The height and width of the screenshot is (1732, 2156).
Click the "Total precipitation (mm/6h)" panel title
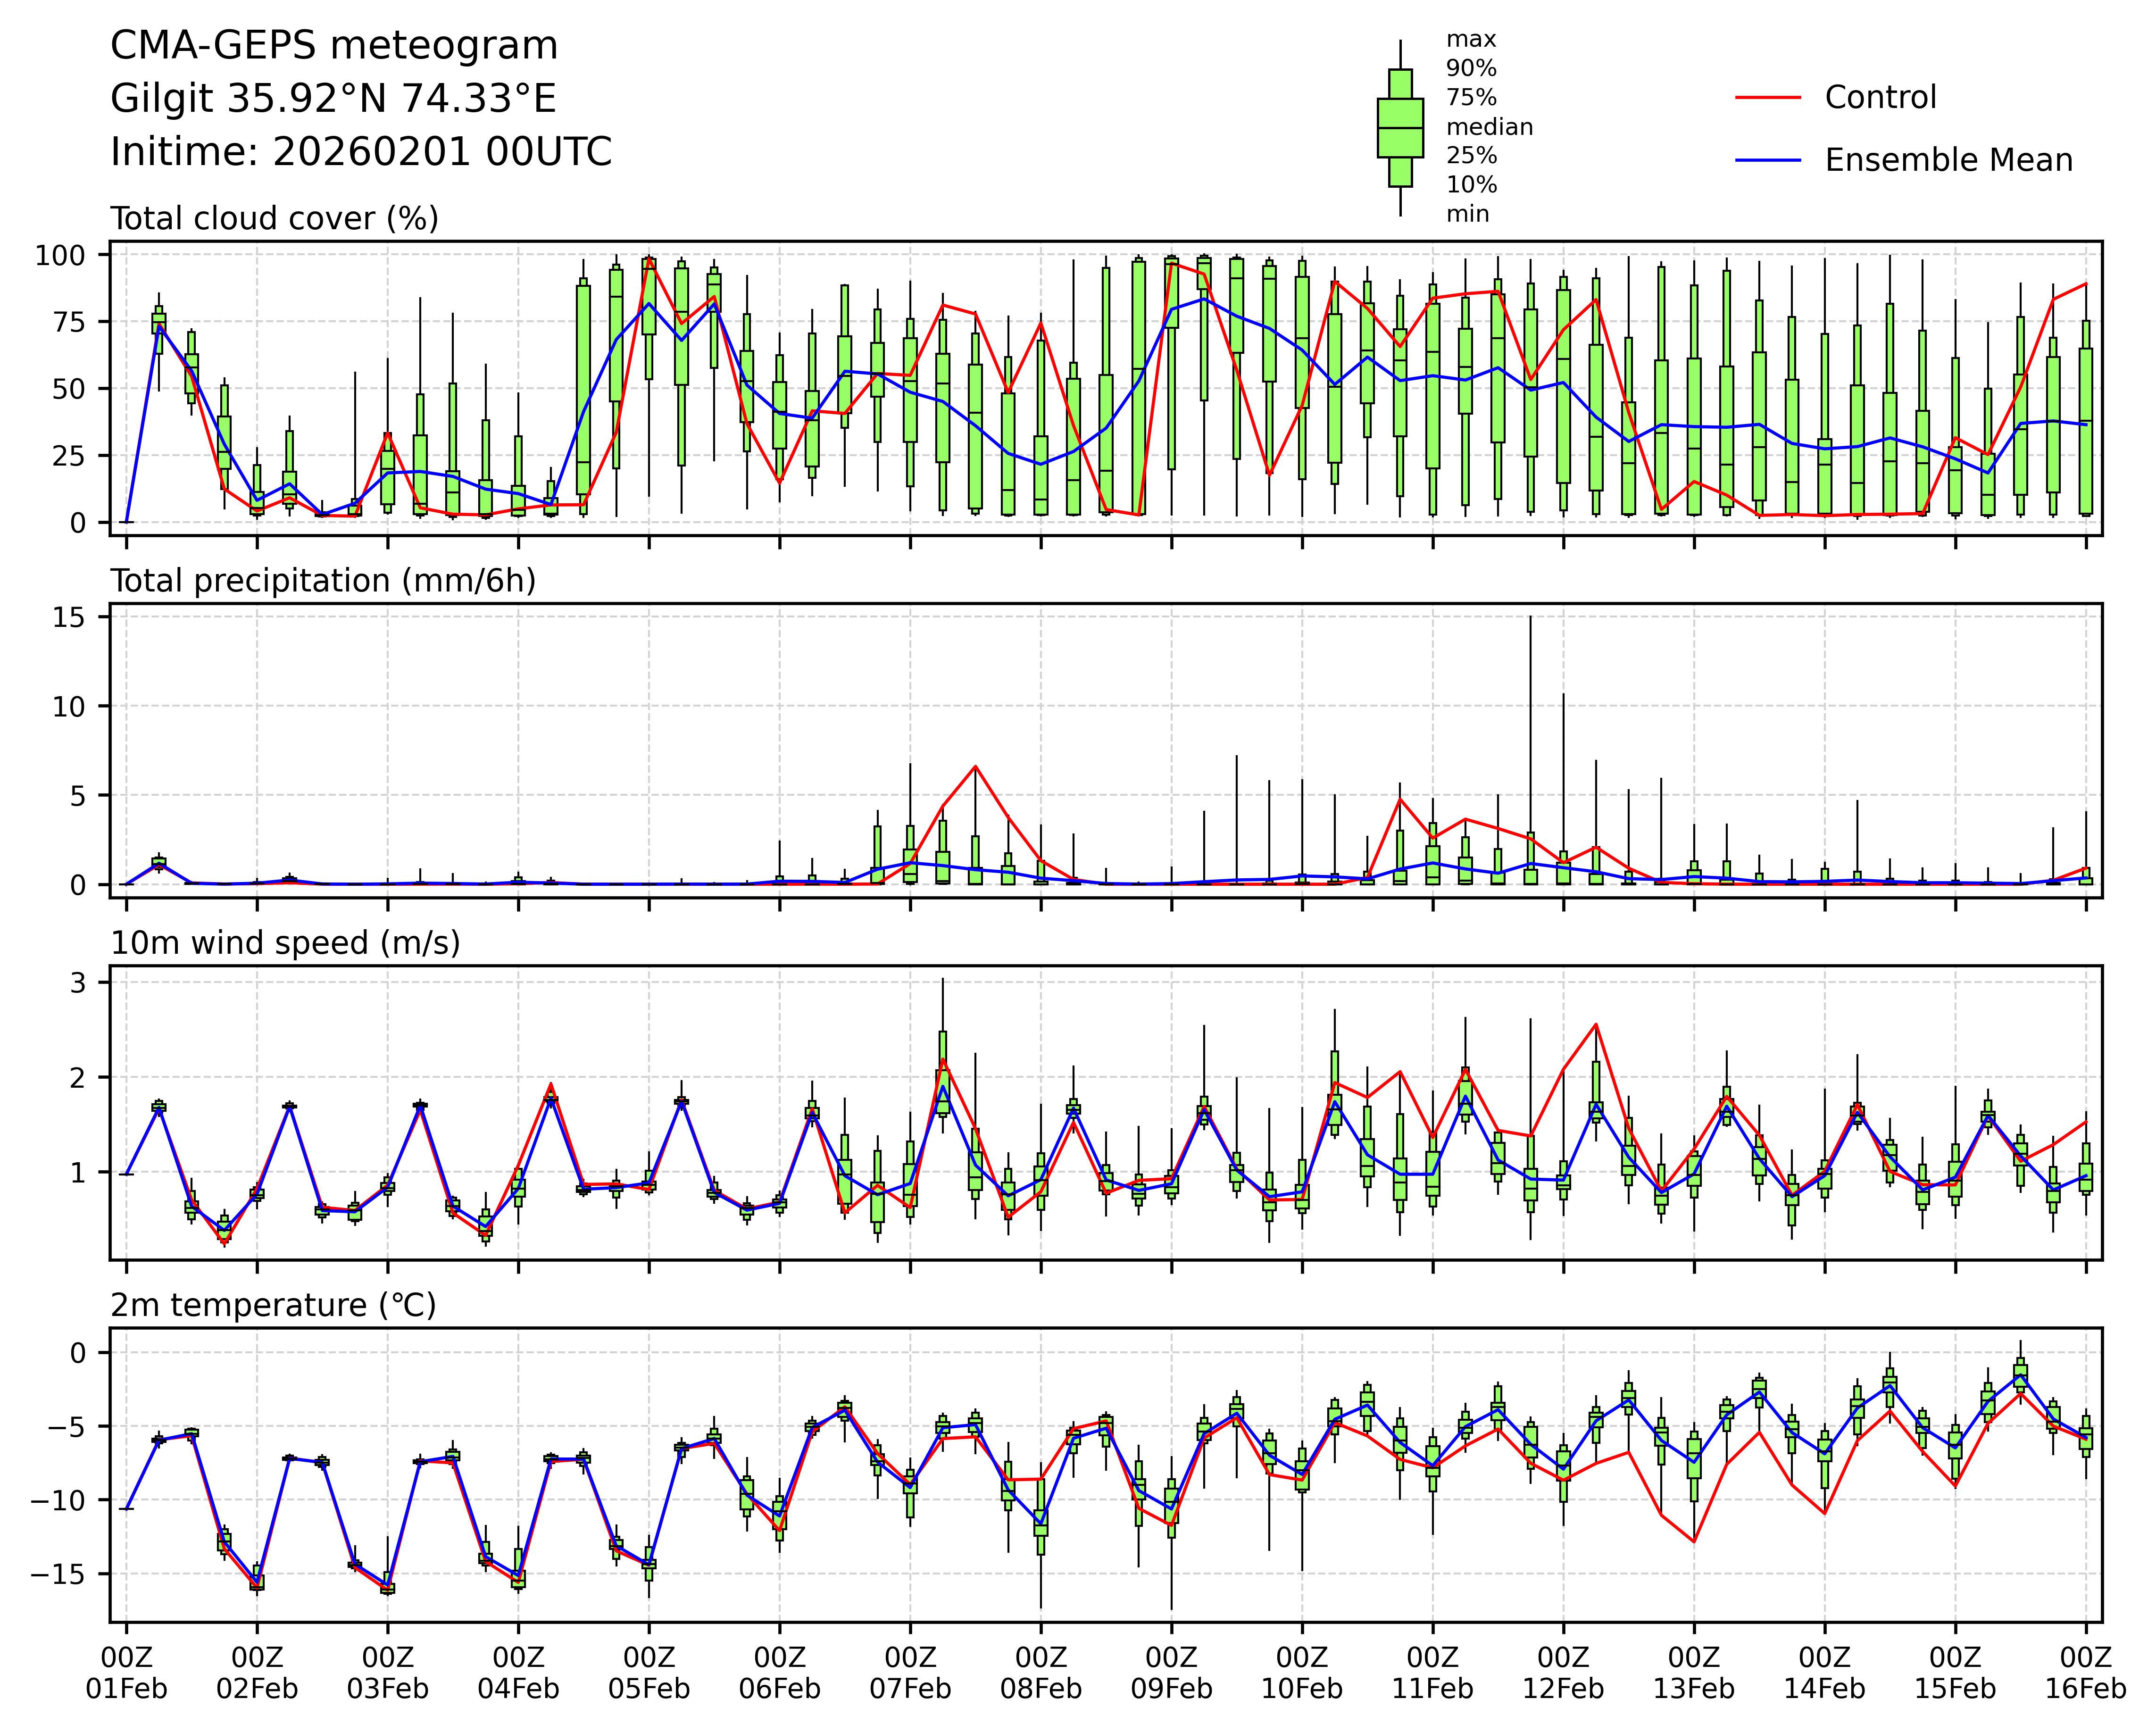(x=323, y=581)
